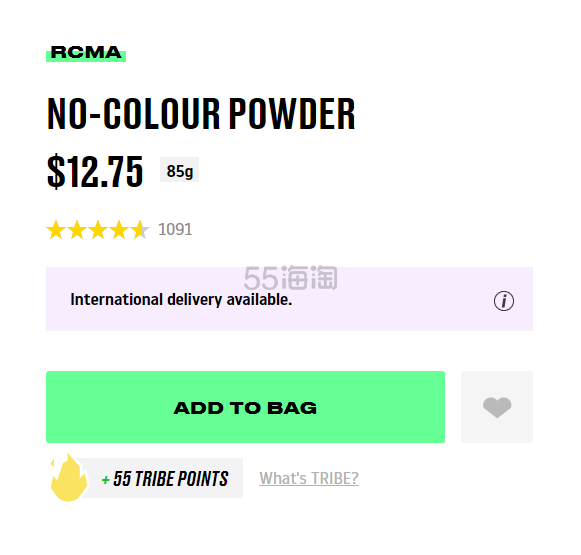
Task: Click the second gold rating star
Action: pyautogui.click(x=77, y=230)
